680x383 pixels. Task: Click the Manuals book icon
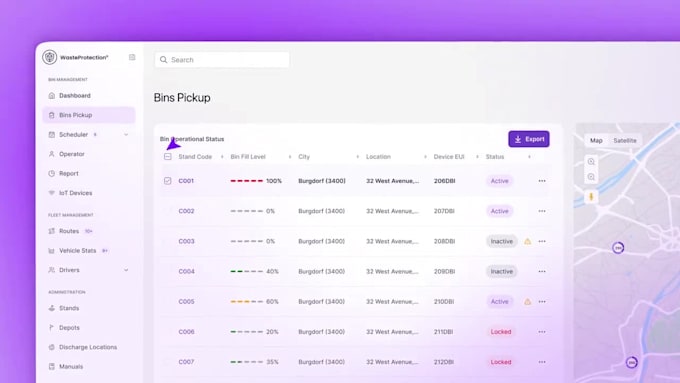point(52,367)
